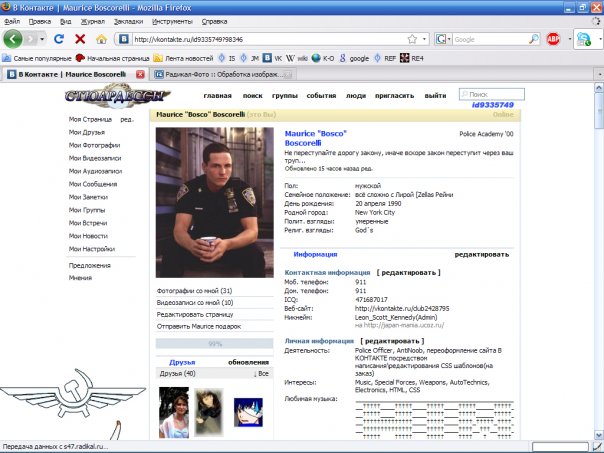Click the red Stop loading icon
Viewport: 604px width, 453px height.
pyautogui.click(x=80, y=39)
